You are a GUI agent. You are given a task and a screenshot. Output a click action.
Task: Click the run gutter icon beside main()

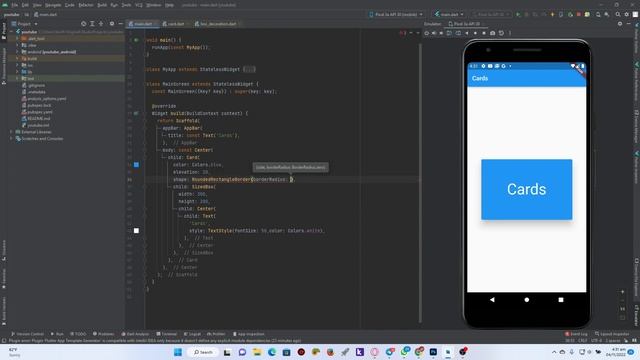[136, 40]
